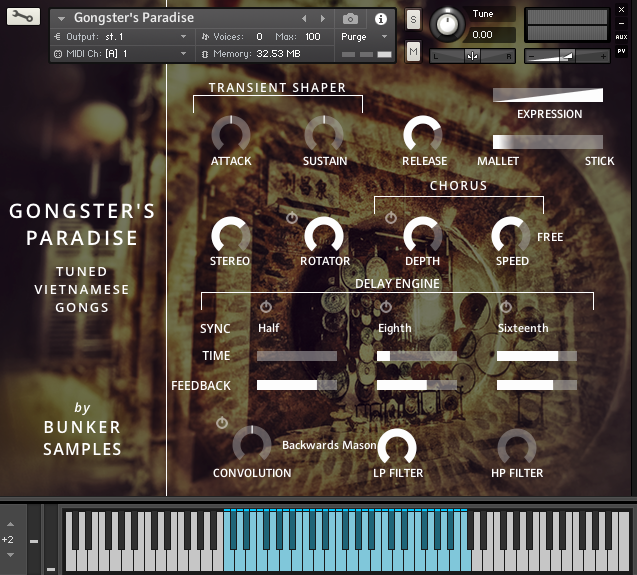Open the wrench instrument edit mode
This screenshot has width=637, height=575.
(x=23, y=17)
